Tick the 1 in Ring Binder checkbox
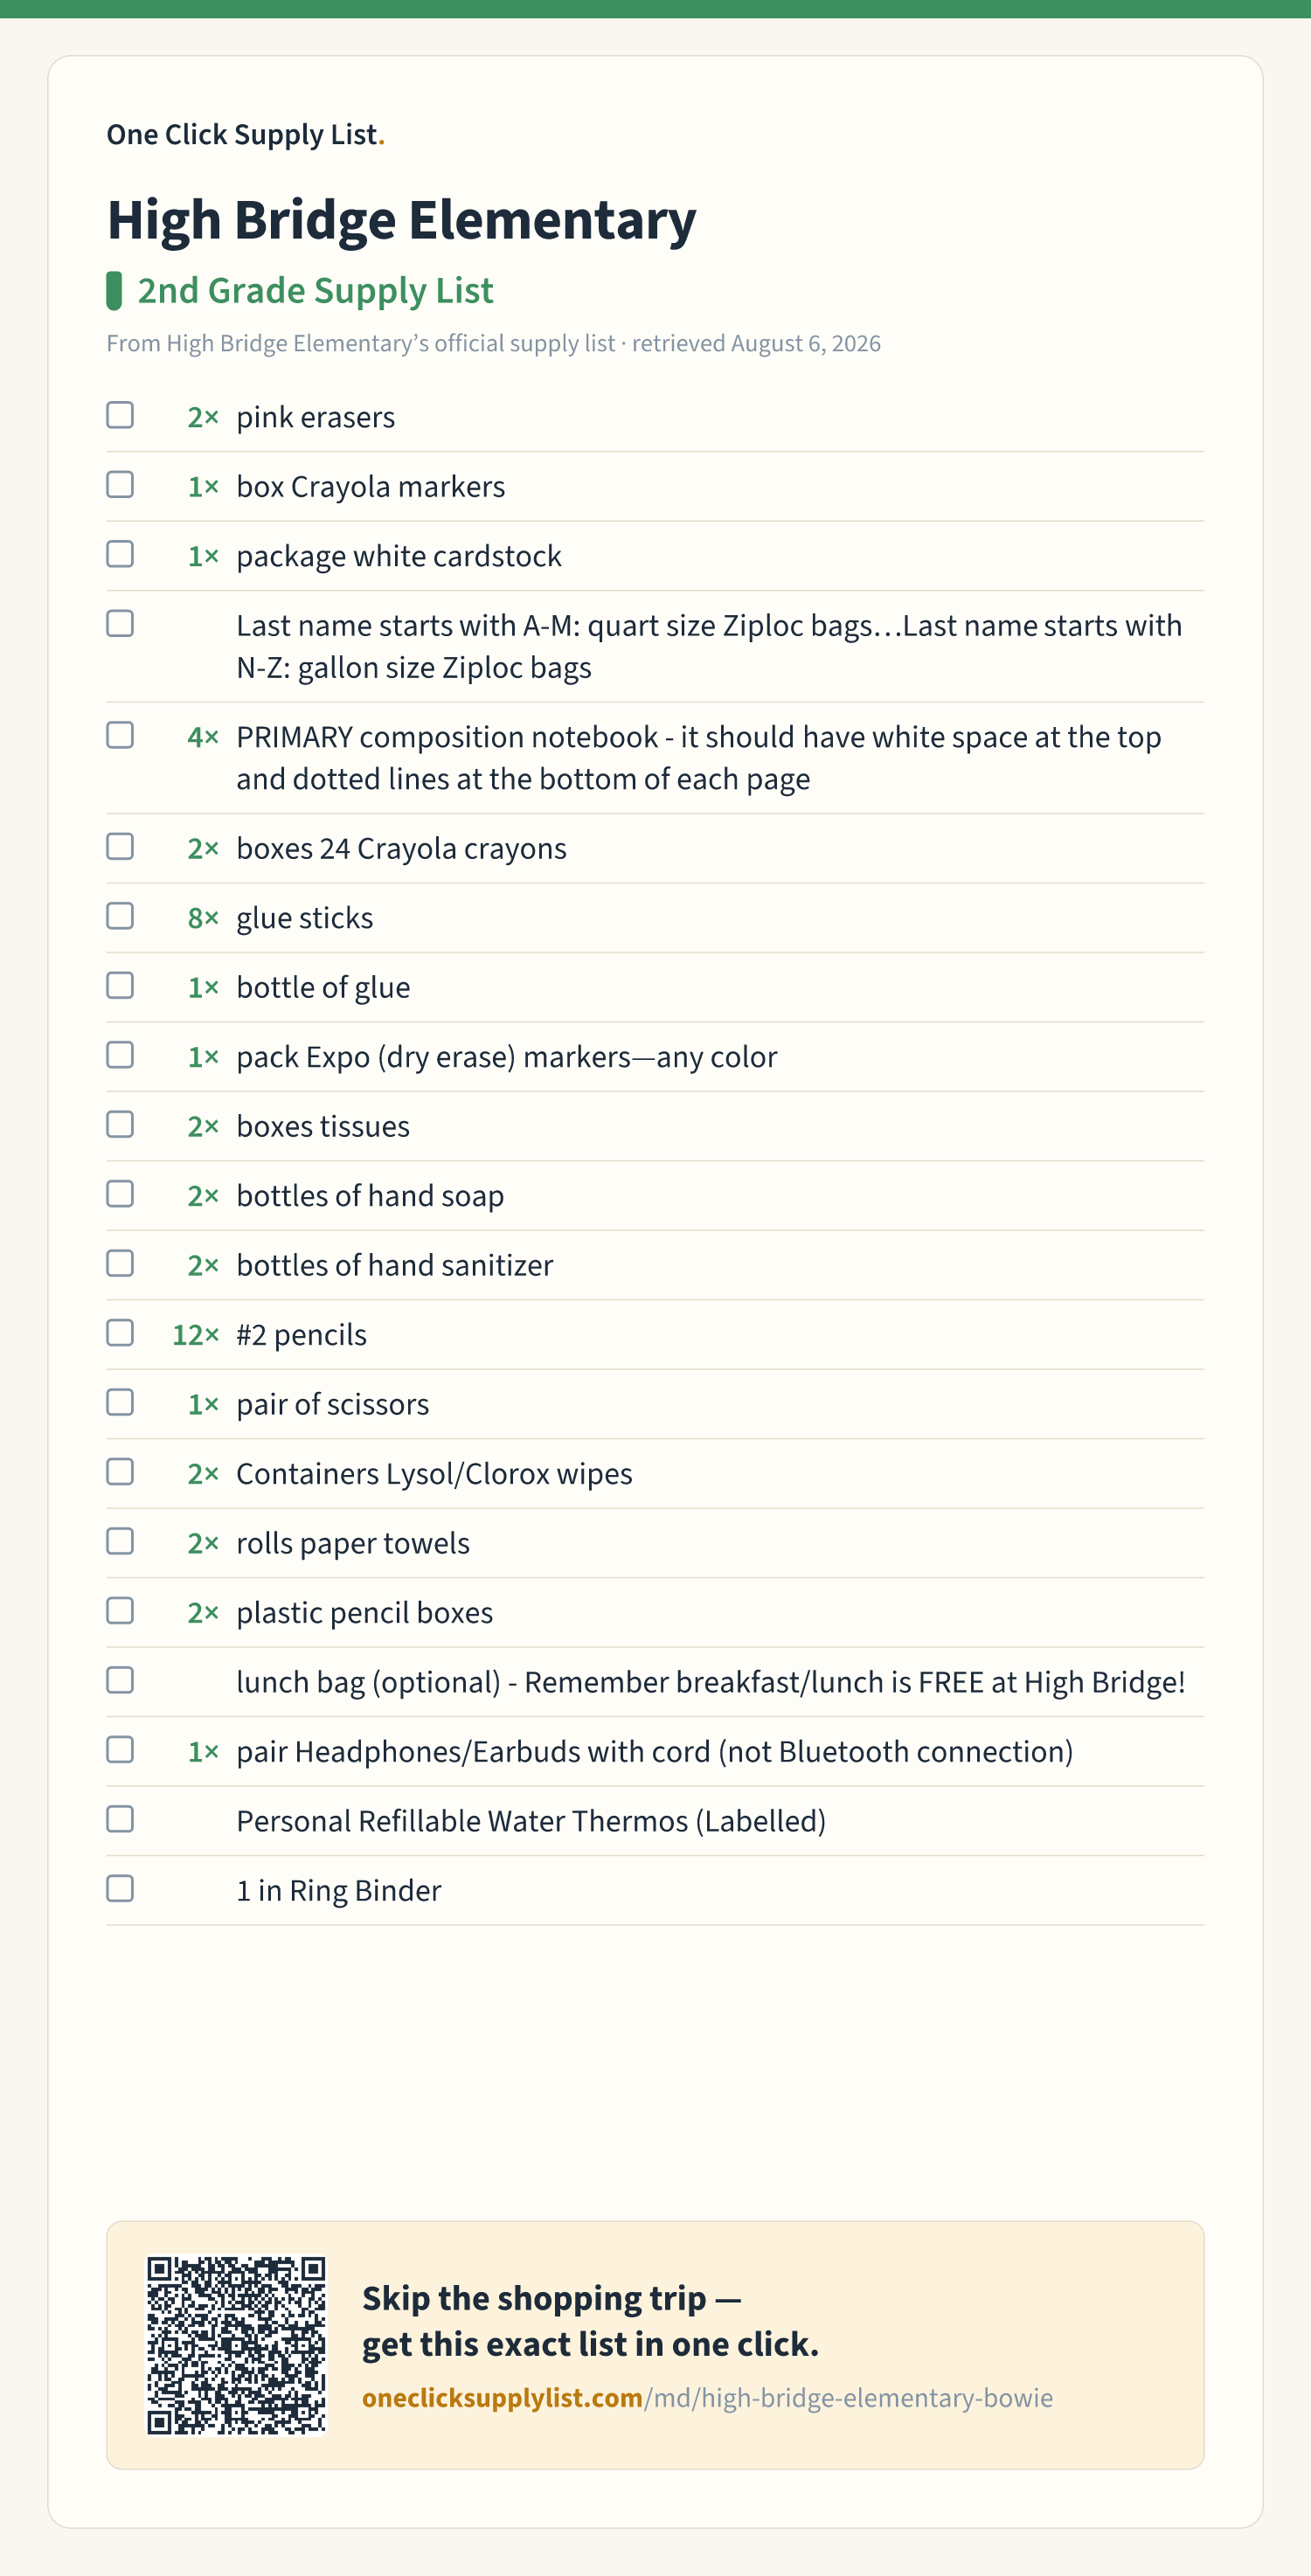 120,1889
